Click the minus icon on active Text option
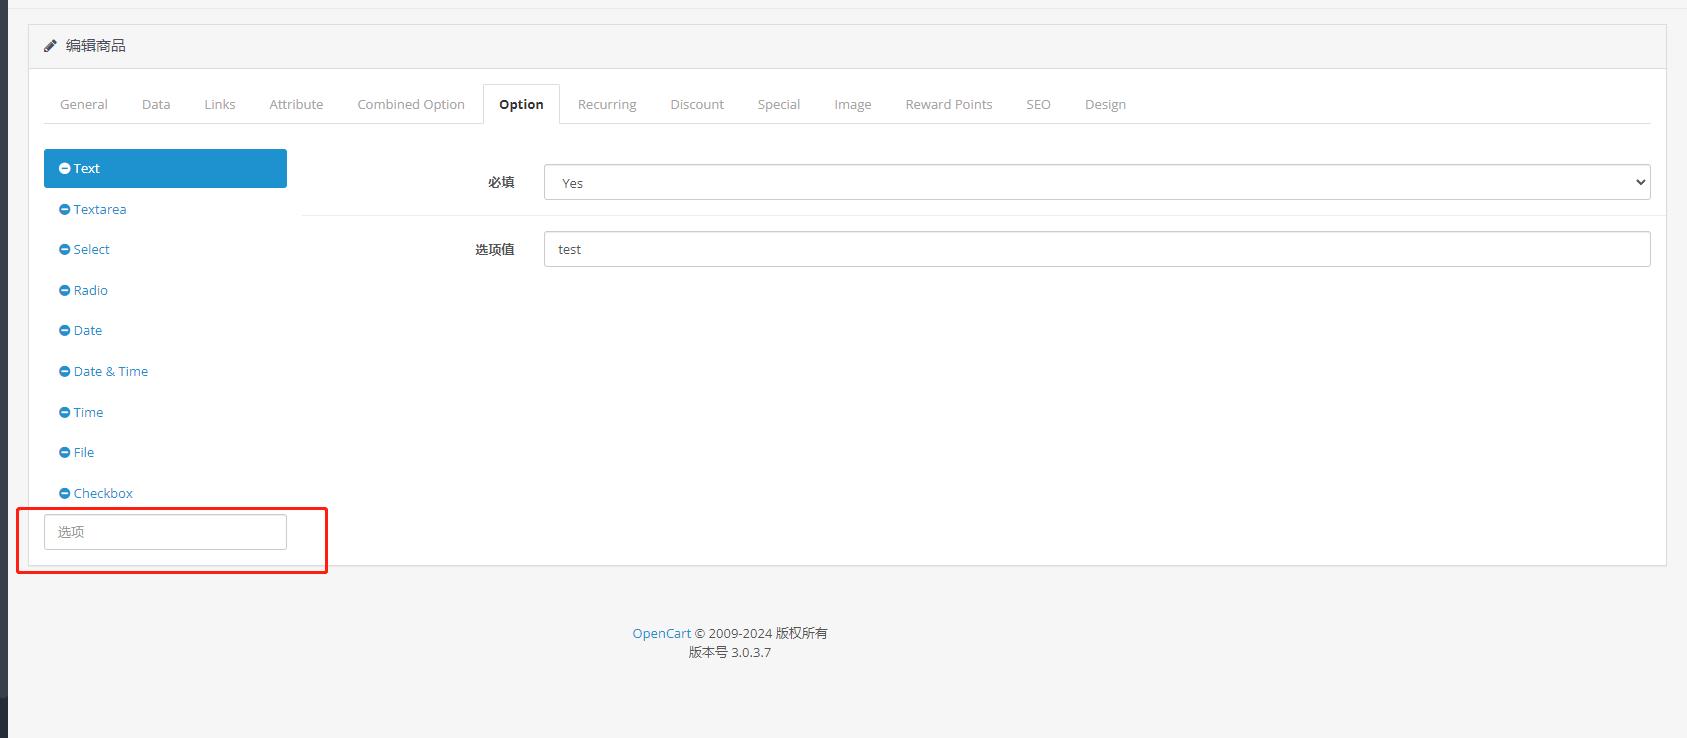The image size is (1687, 738). point(65,169)
